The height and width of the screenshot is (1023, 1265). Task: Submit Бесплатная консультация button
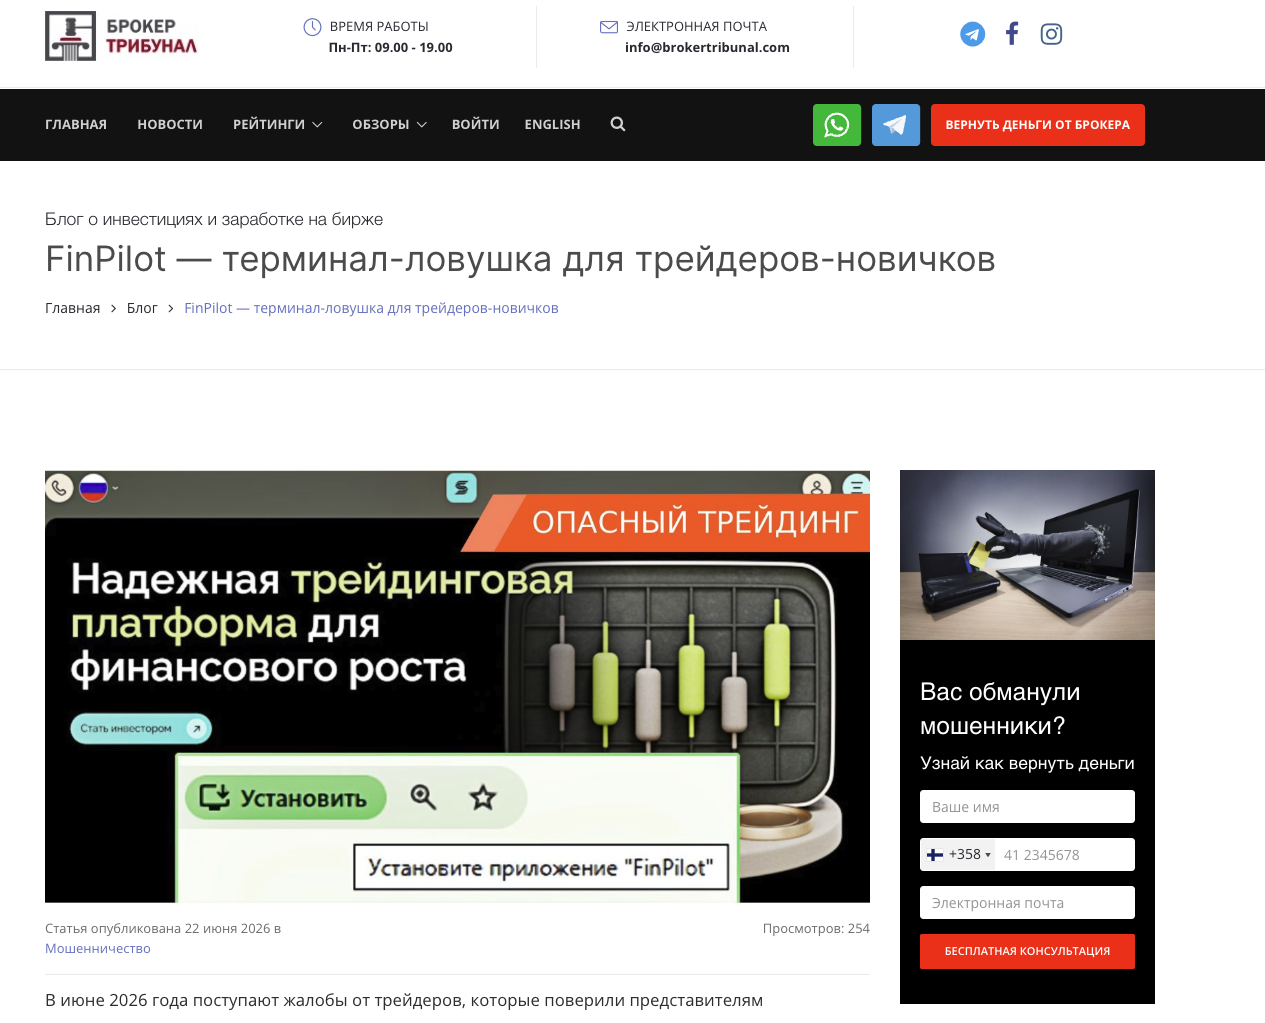tap(1027, 951)
